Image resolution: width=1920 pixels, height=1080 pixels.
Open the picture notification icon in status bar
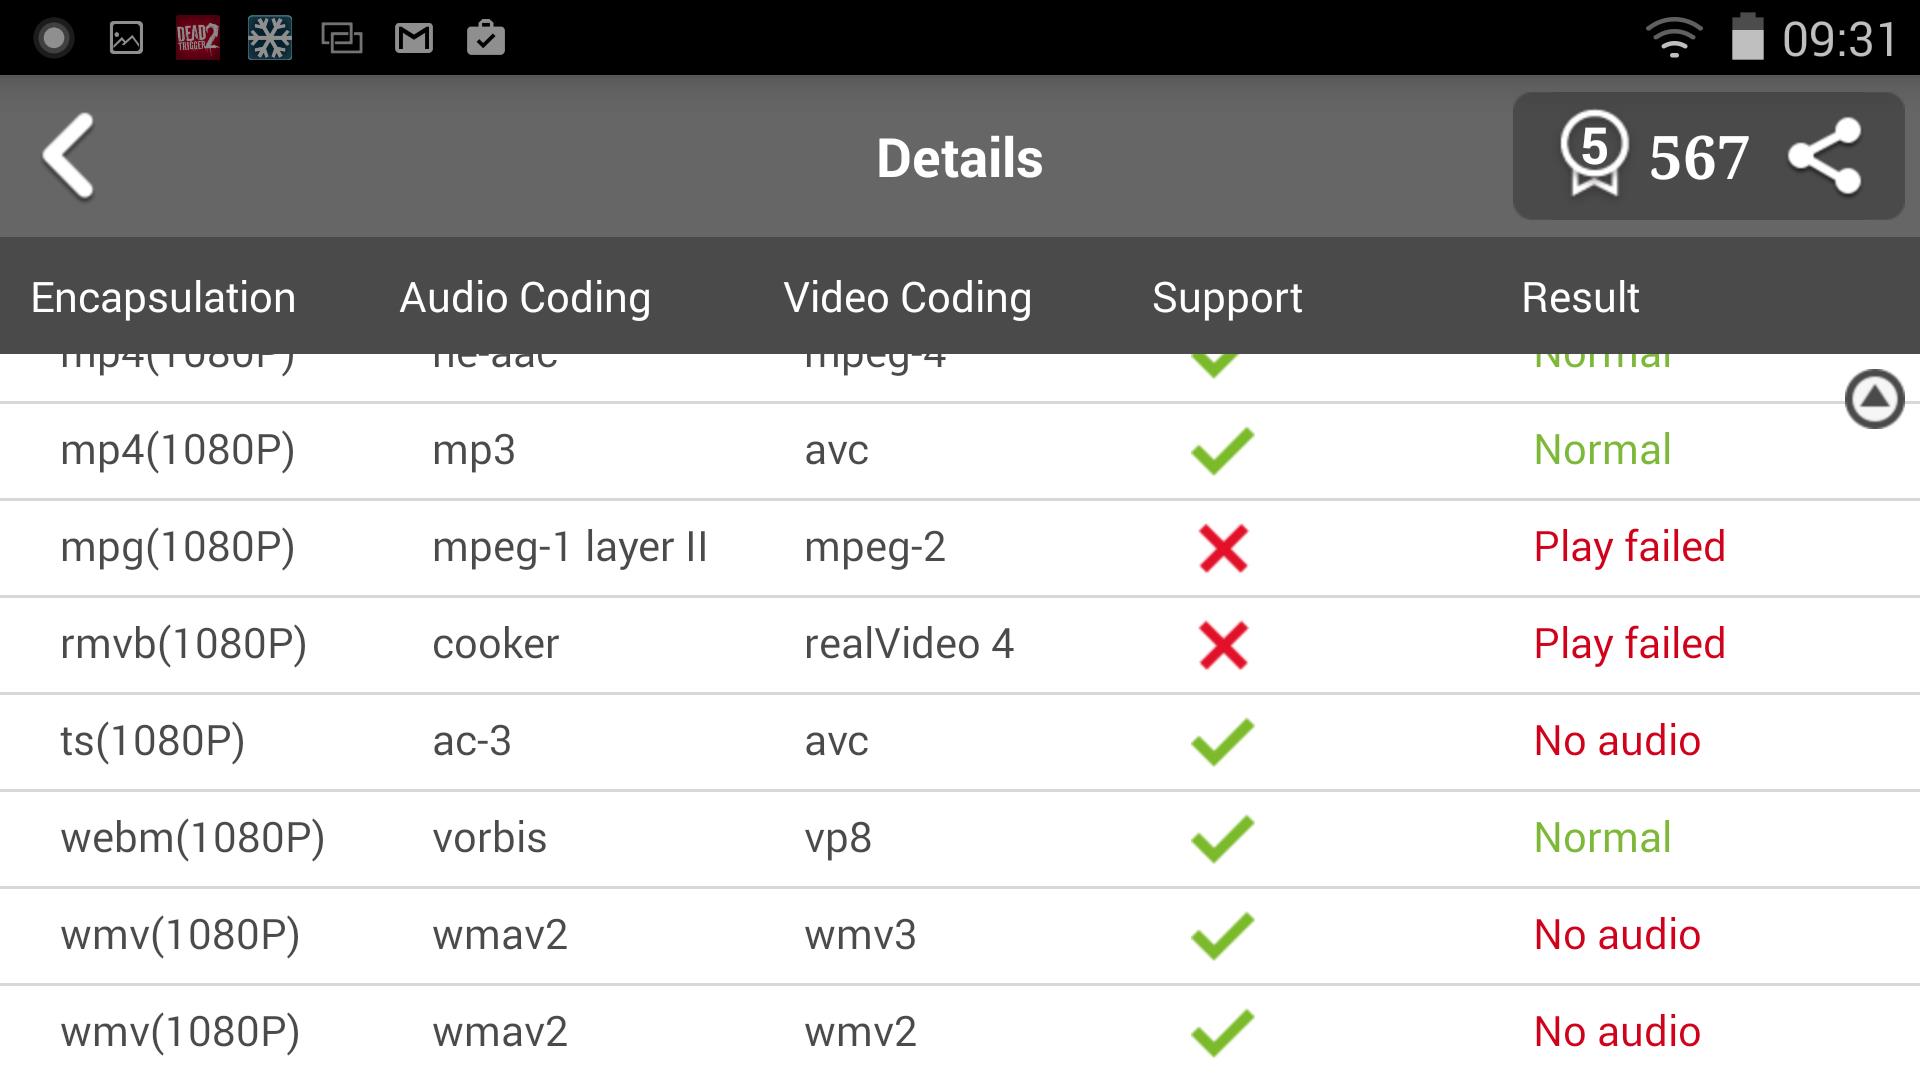[126, 38]
